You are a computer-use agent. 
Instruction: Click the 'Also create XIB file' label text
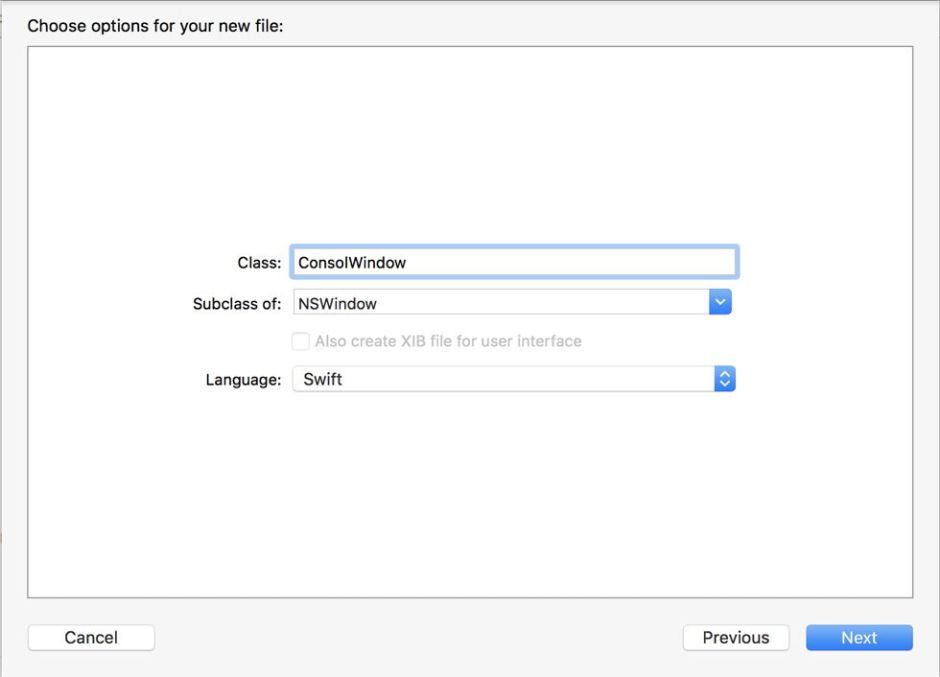click(447, 341)
